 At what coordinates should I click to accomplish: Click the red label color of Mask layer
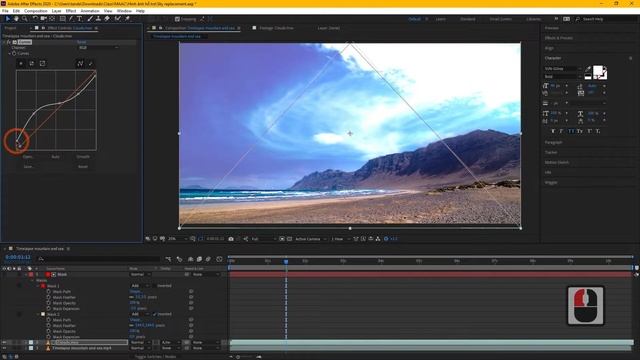coord(31,275)
